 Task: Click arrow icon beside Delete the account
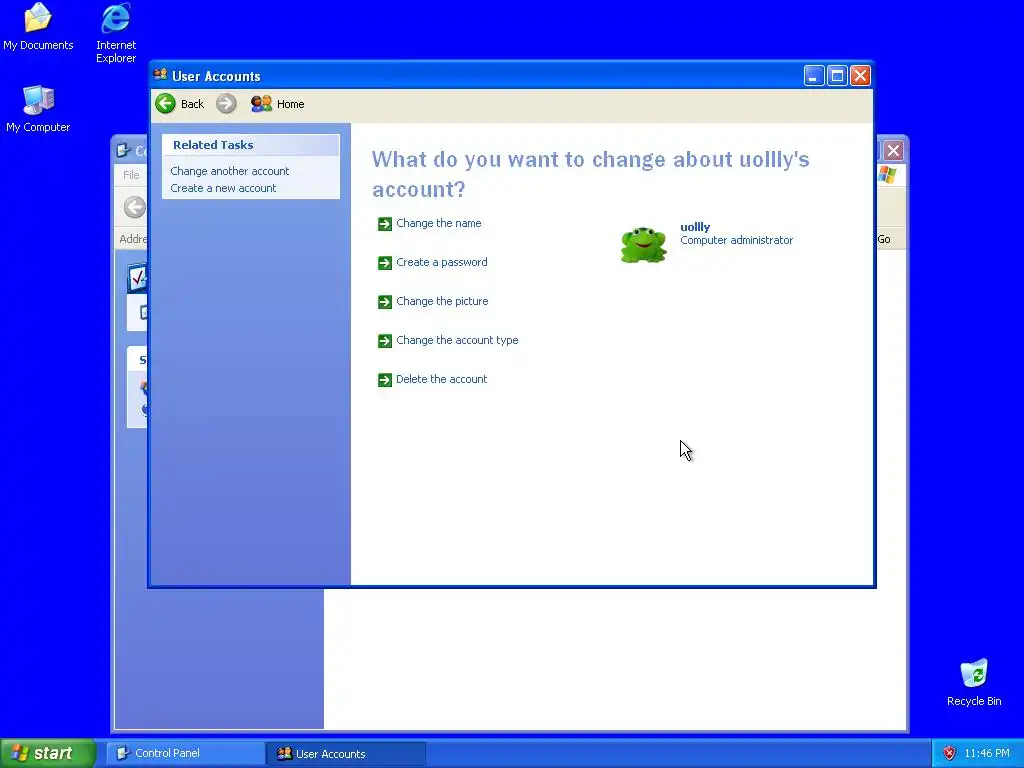[x=385, y=379]
